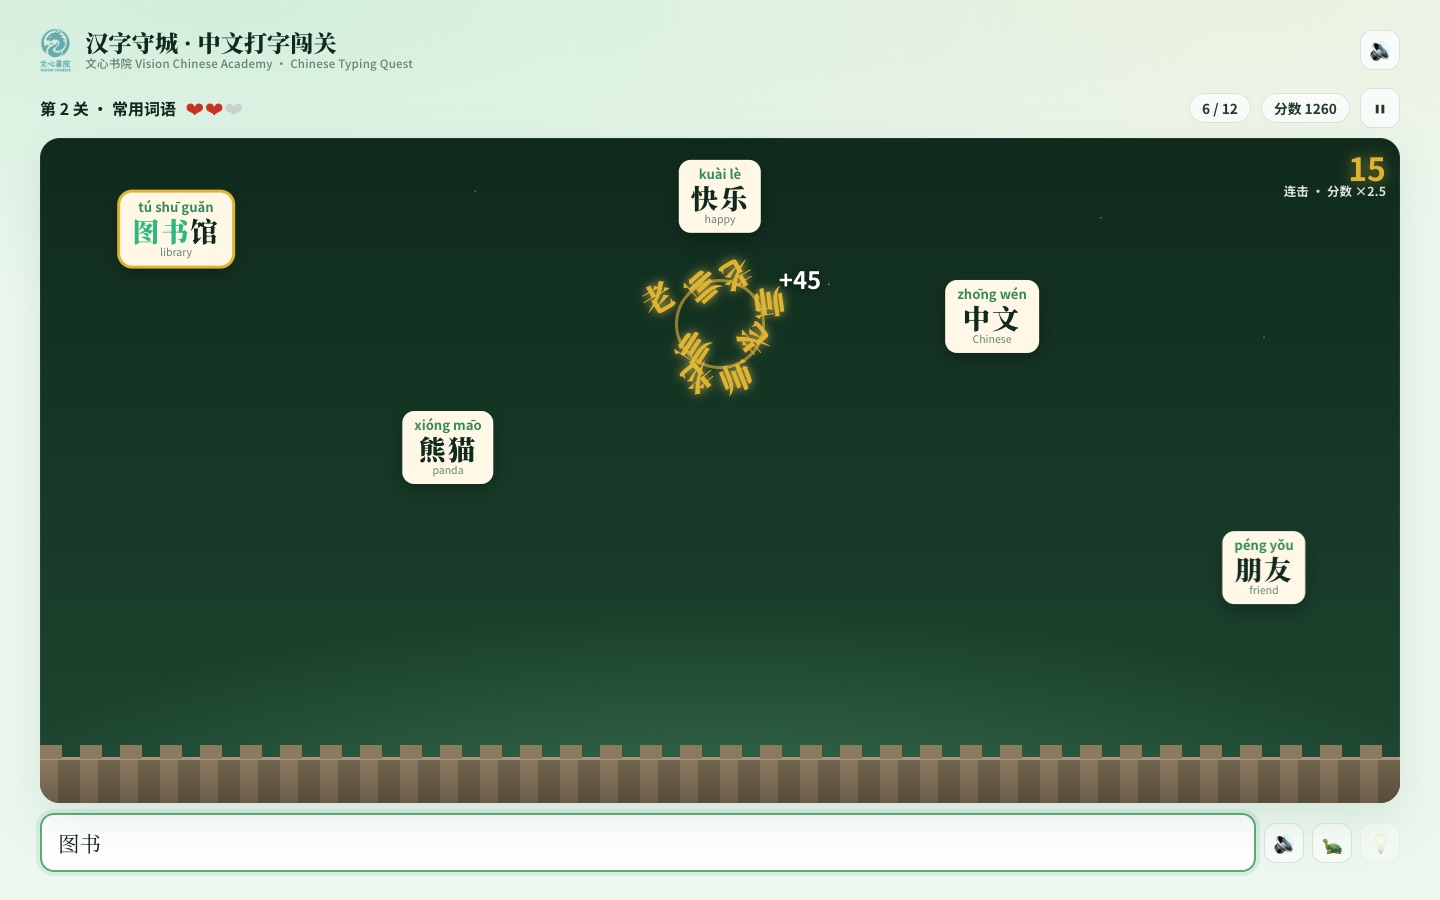Click the 第 2 关 · 常用词语 level label

click(x=108, y=109)
